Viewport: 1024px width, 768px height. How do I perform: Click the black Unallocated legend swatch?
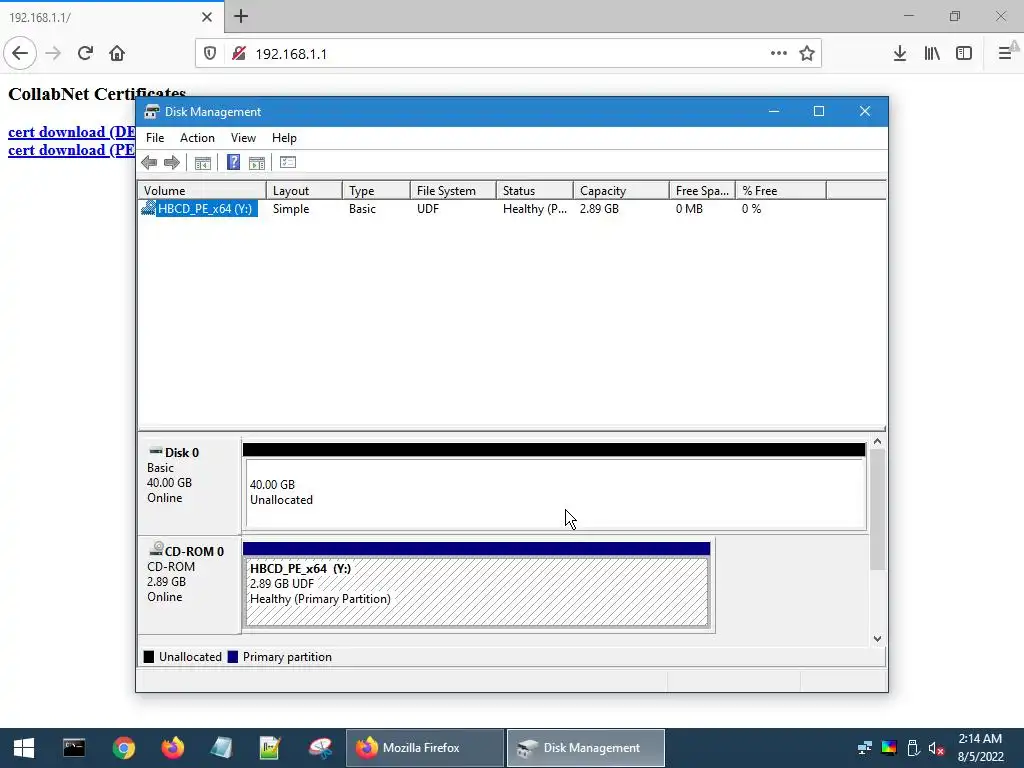click(x=149, y=657)
